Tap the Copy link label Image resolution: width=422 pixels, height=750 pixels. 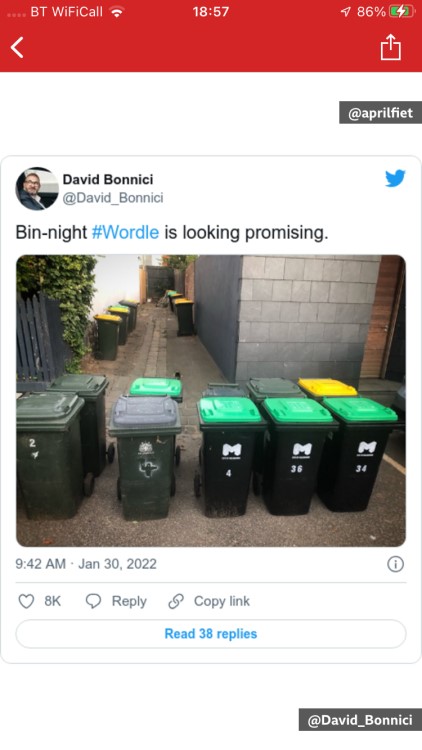coord(222,601)
